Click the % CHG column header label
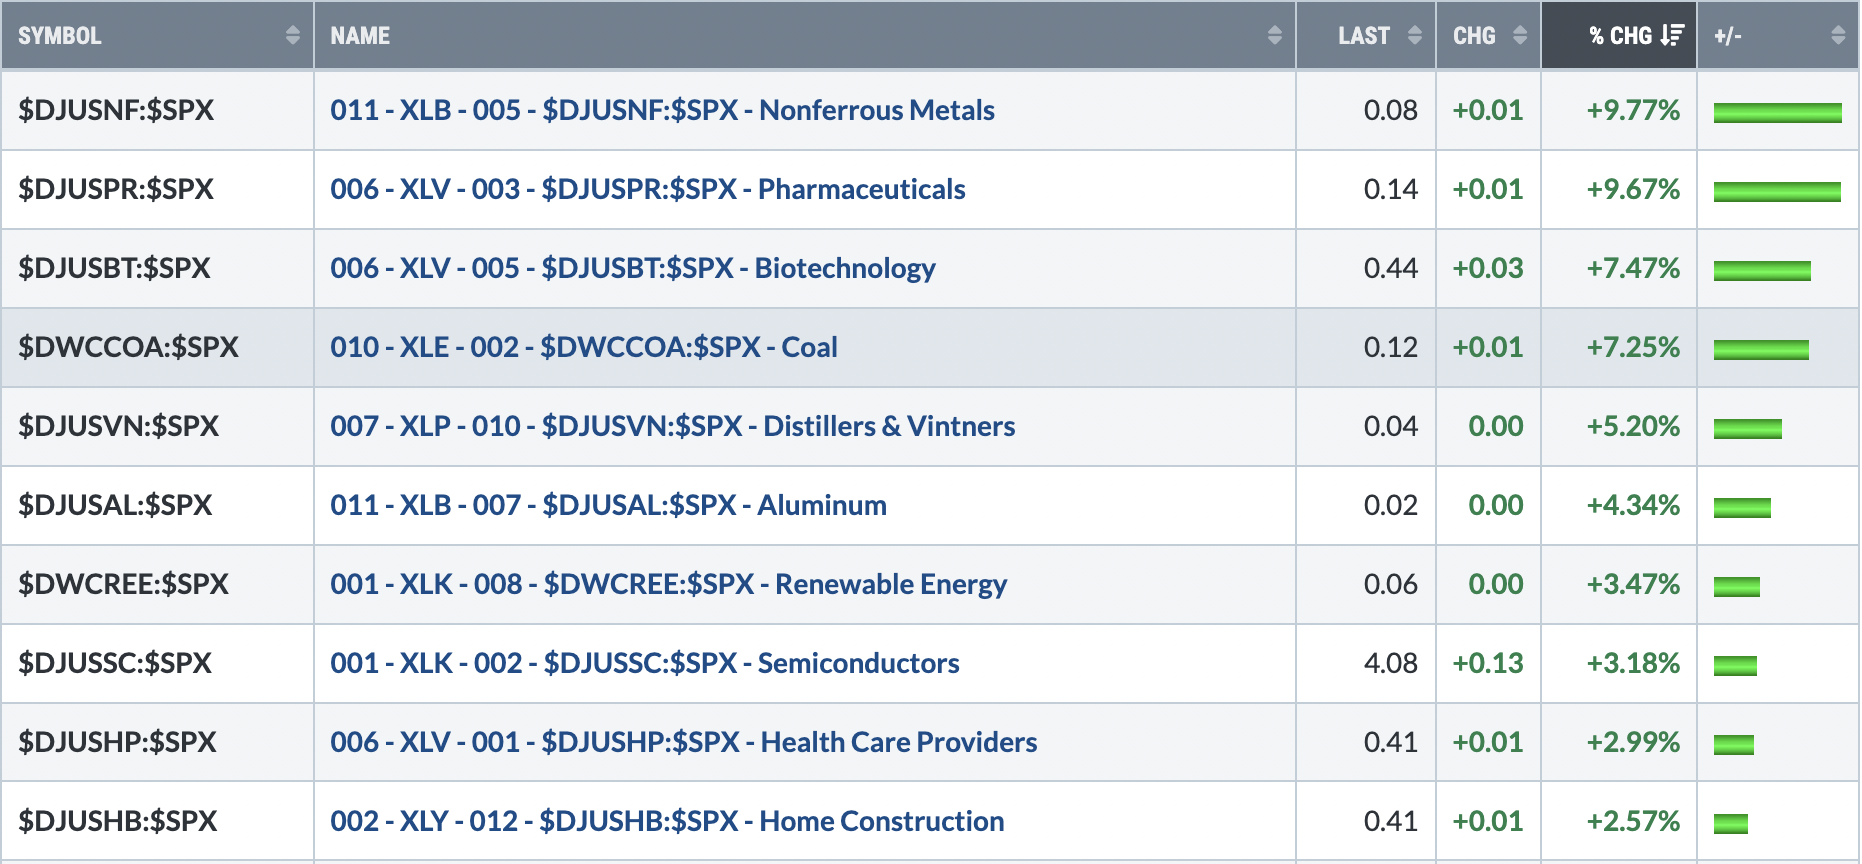 1620,35
